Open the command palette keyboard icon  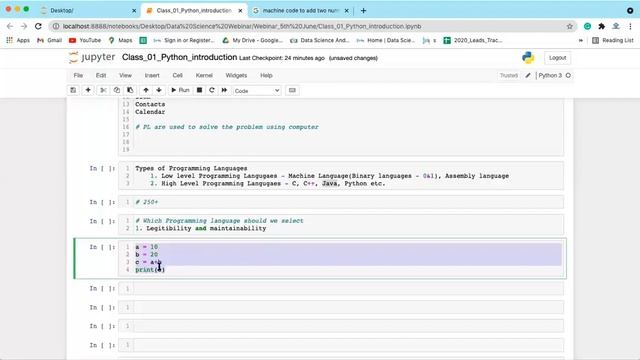(x=292, y=90)
